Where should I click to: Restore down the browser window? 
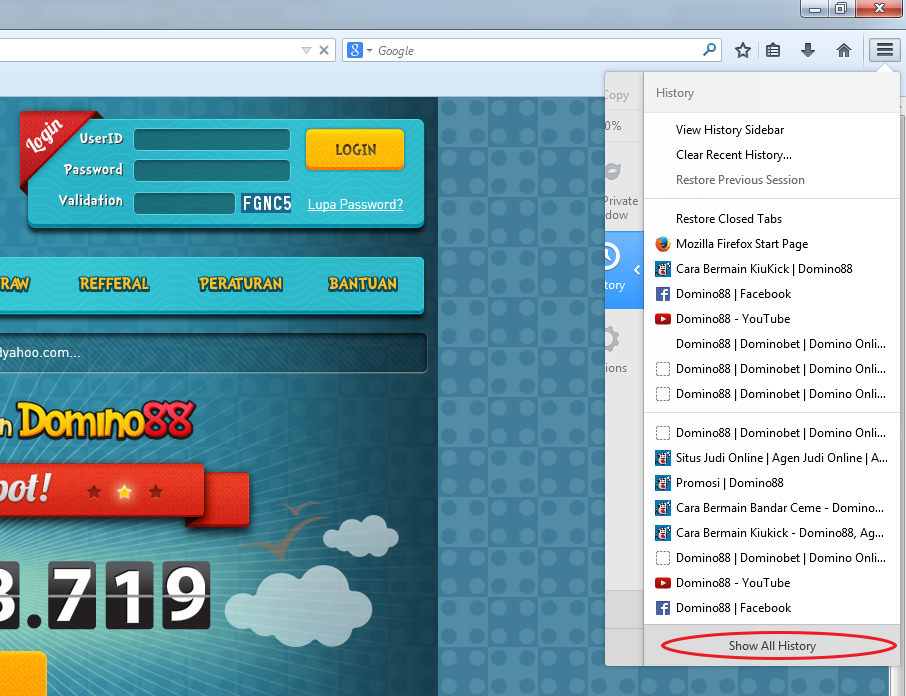tap(841, 8)
